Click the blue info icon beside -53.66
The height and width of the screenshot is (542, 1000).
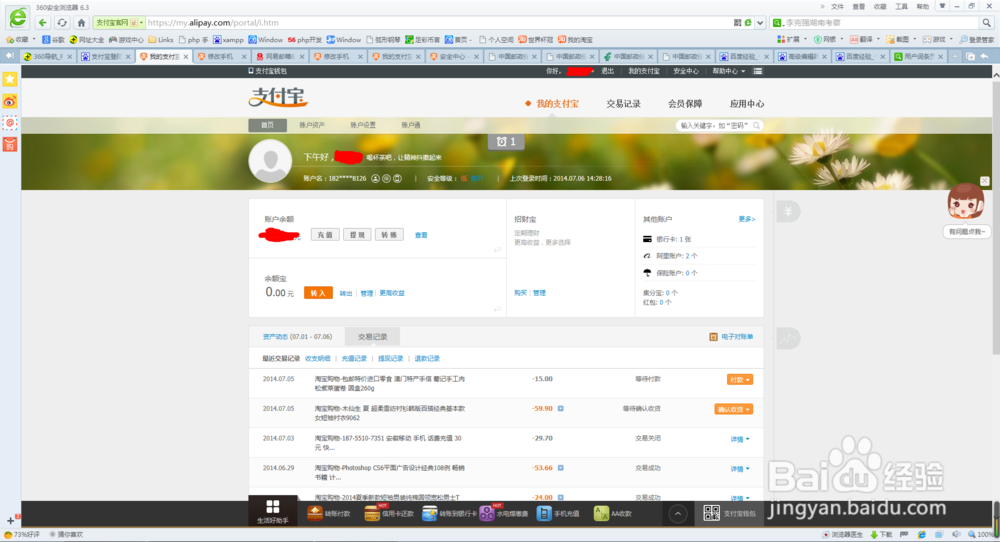point(561,468)
